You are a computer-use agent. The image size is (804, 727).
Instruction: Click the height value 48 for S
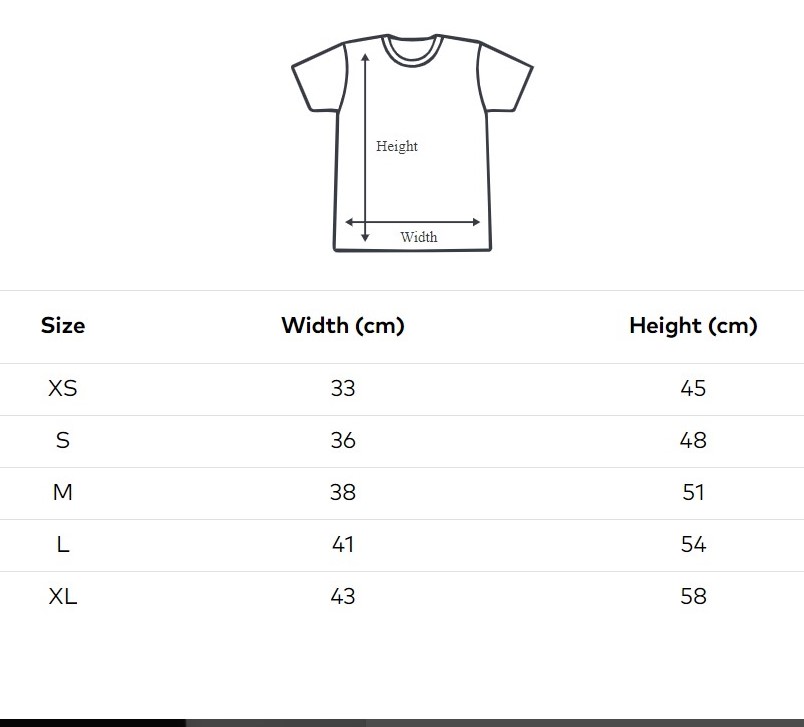pos(693,440)
